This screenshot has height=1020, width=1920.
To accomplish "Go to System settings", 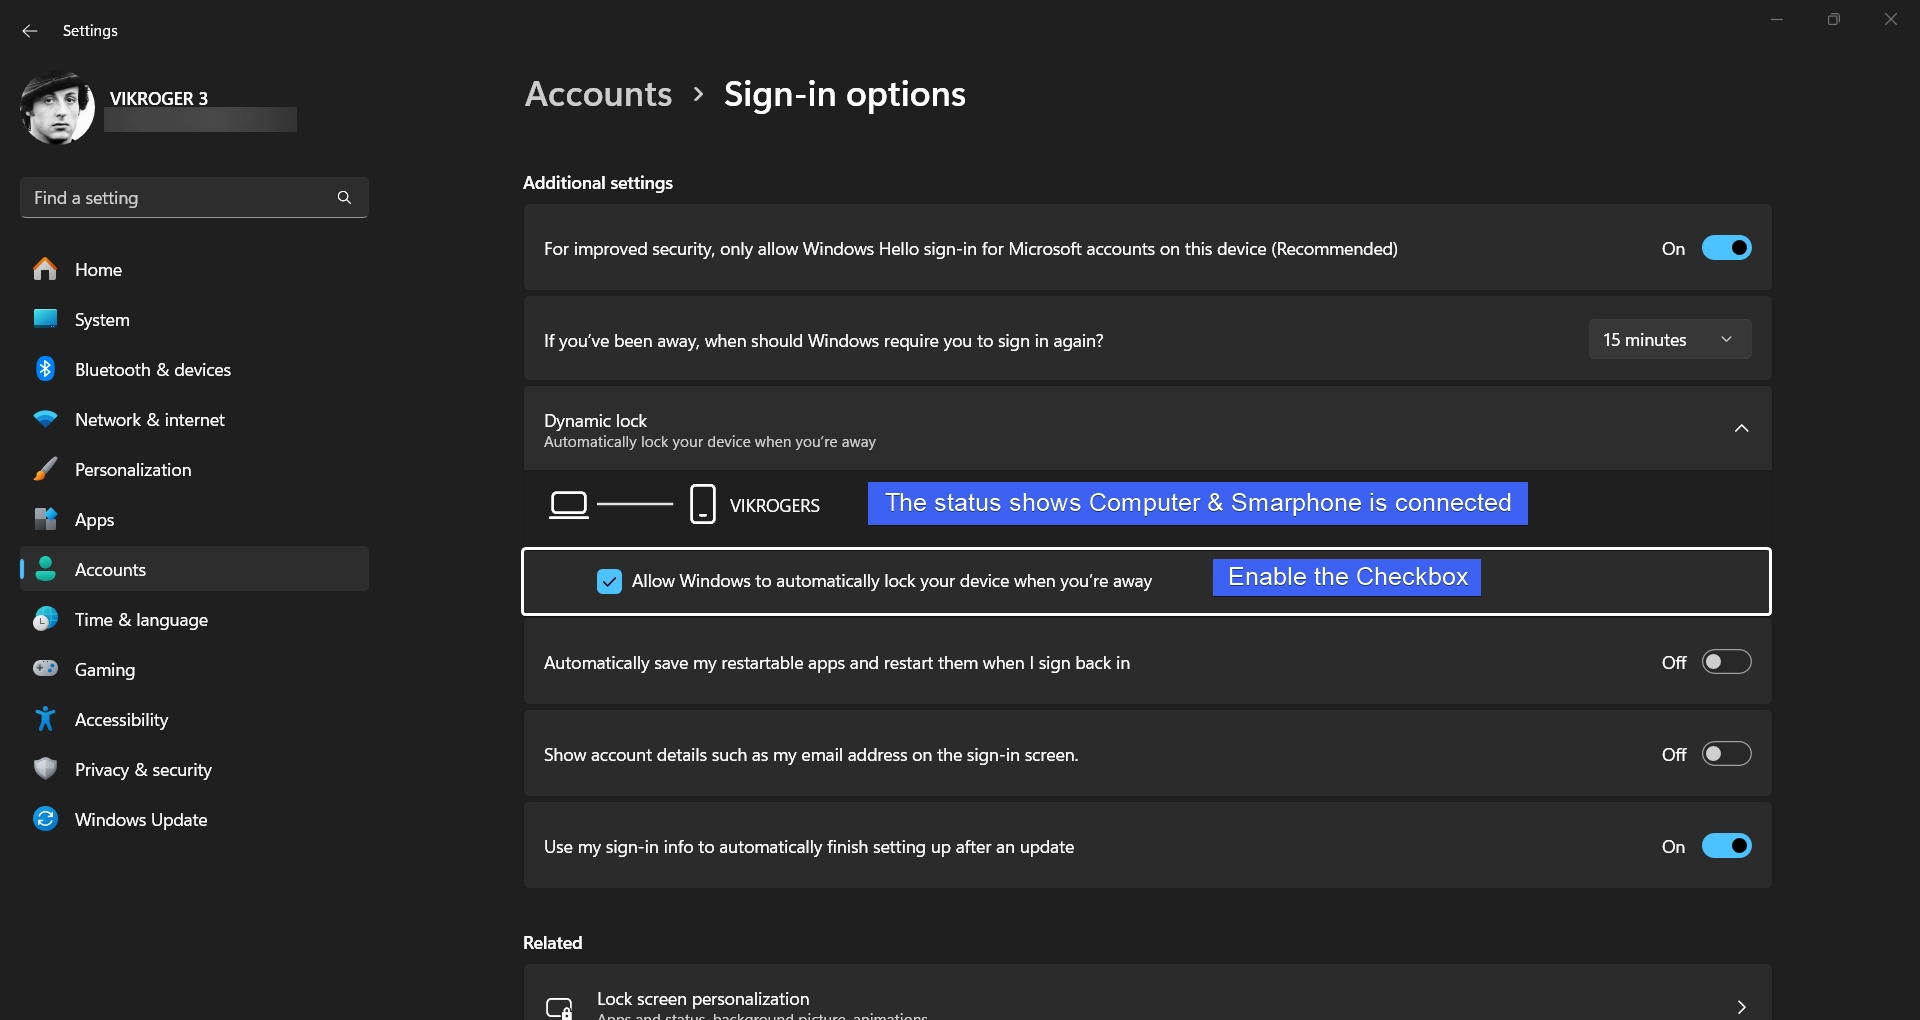I will click(194, 319).
